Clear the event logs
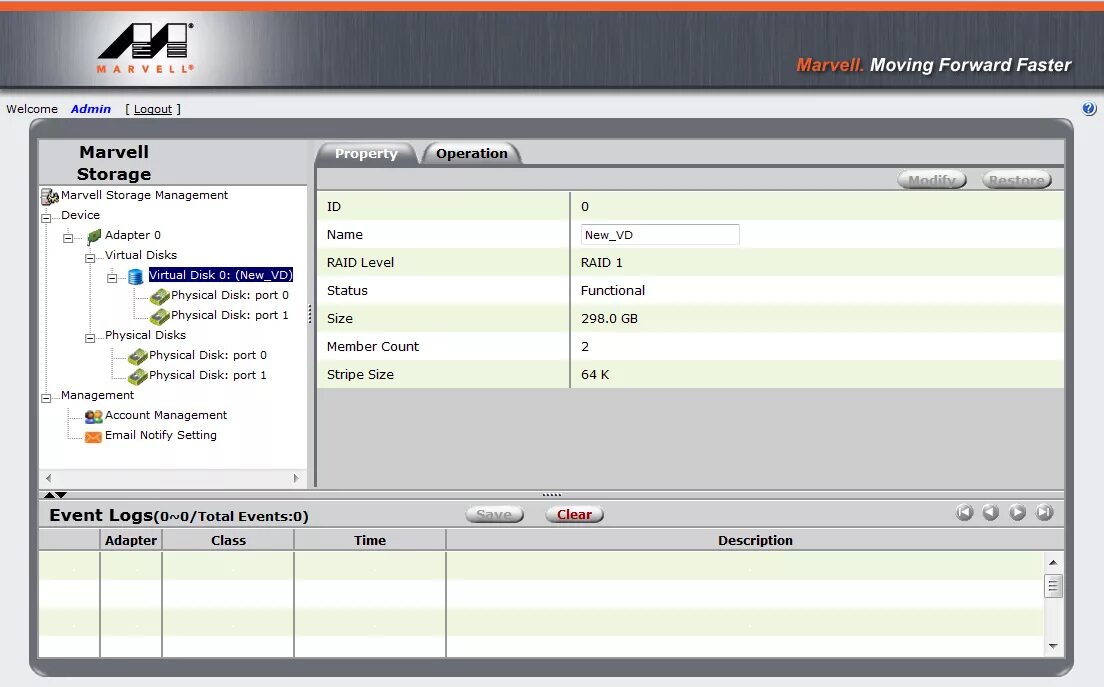The image size is (1104, 687). (x=575, y=515)
